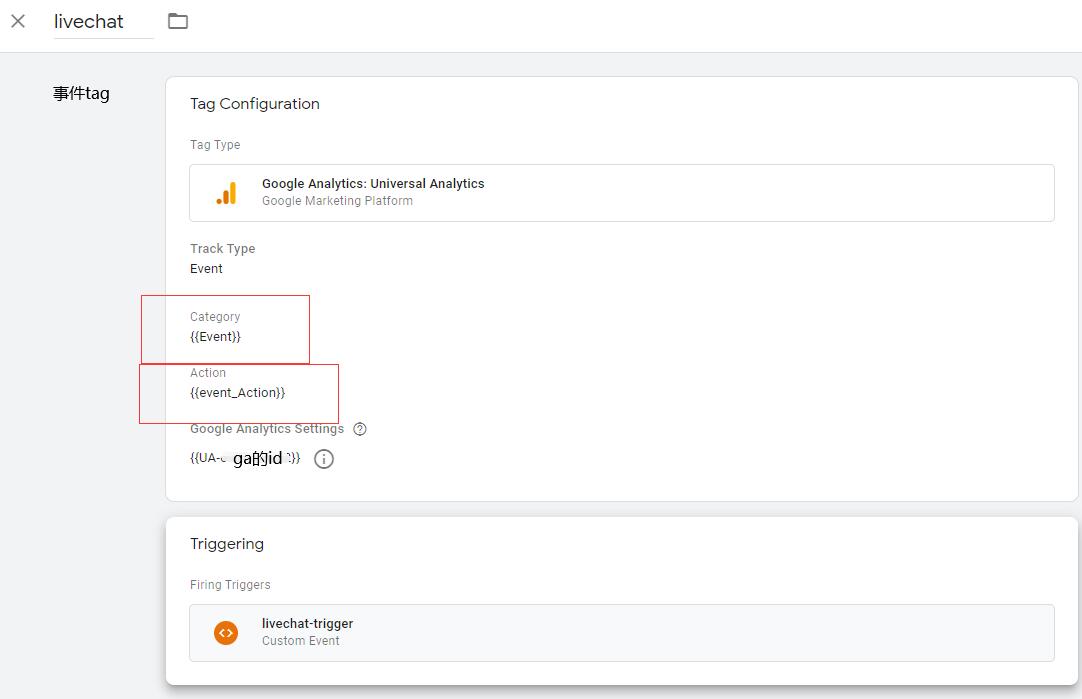
Task: Click the Custom Event trigger type text
Action: click(x=300, y=641)
